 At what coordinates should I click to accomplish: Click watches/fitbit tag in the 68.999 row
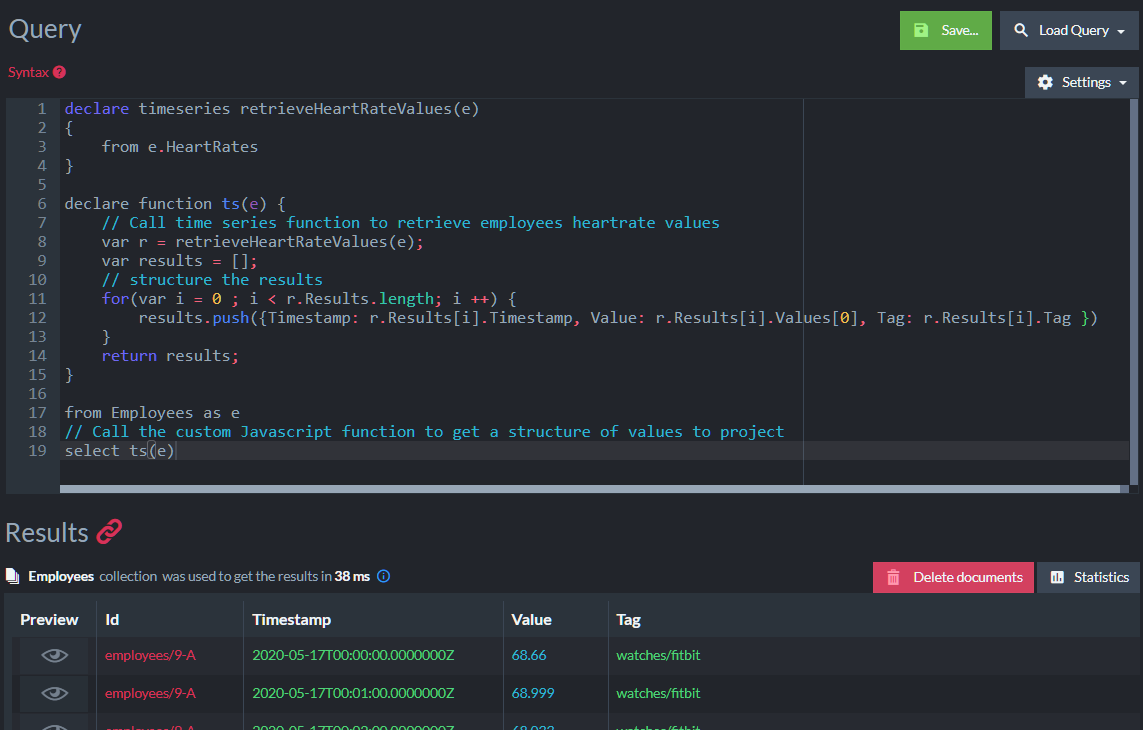[x=658, y=694]
